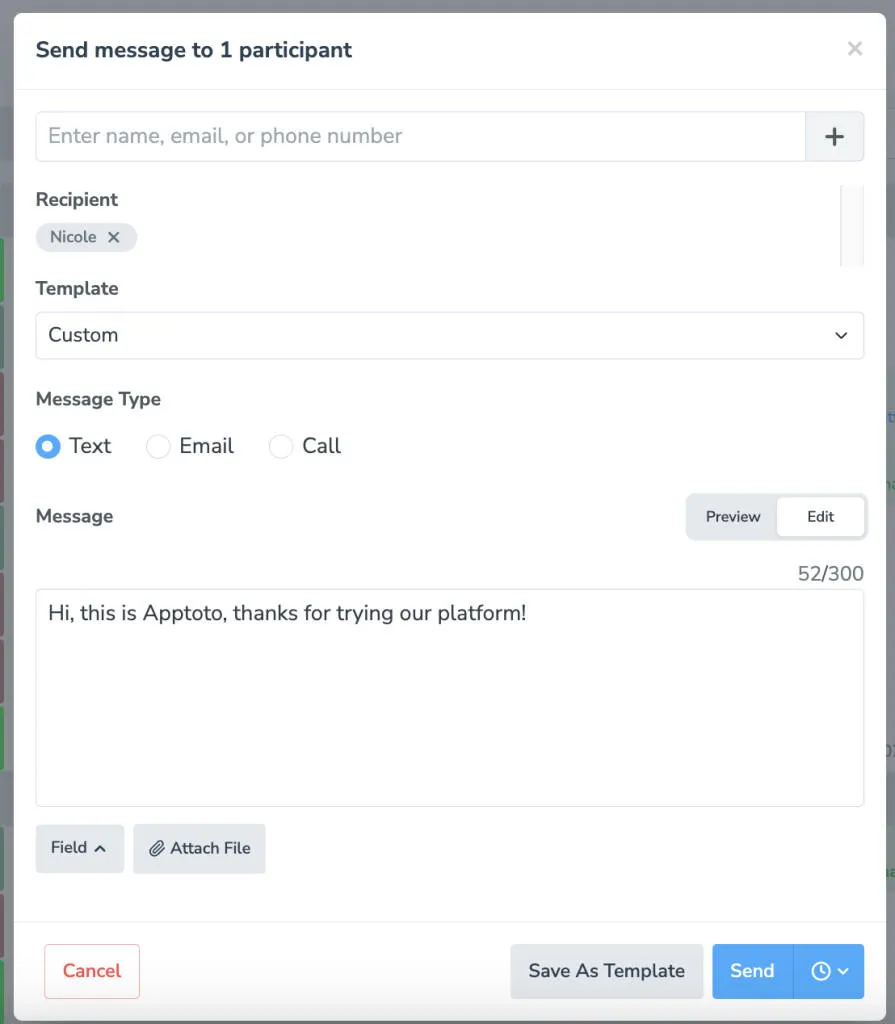Click Save As Template
This screenshot has width=895, height=1024.
tap(606, 971)
